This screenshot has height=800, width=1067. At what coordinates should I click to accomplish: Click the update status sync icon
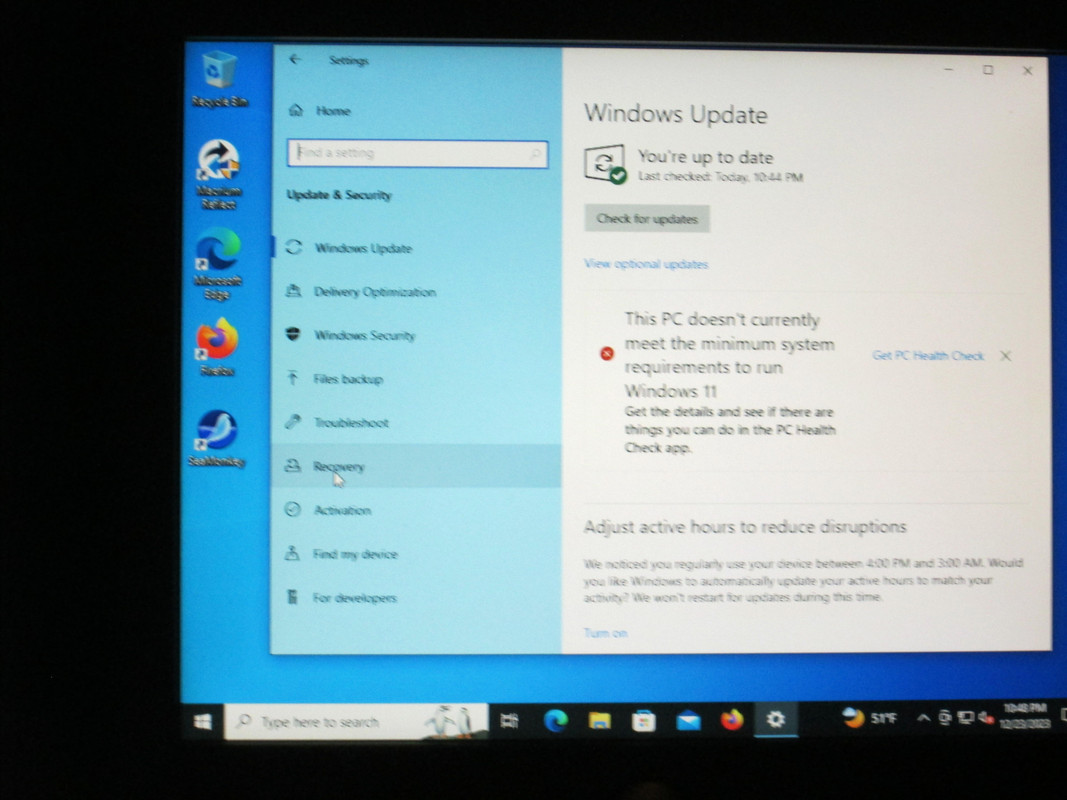point(604,164)
